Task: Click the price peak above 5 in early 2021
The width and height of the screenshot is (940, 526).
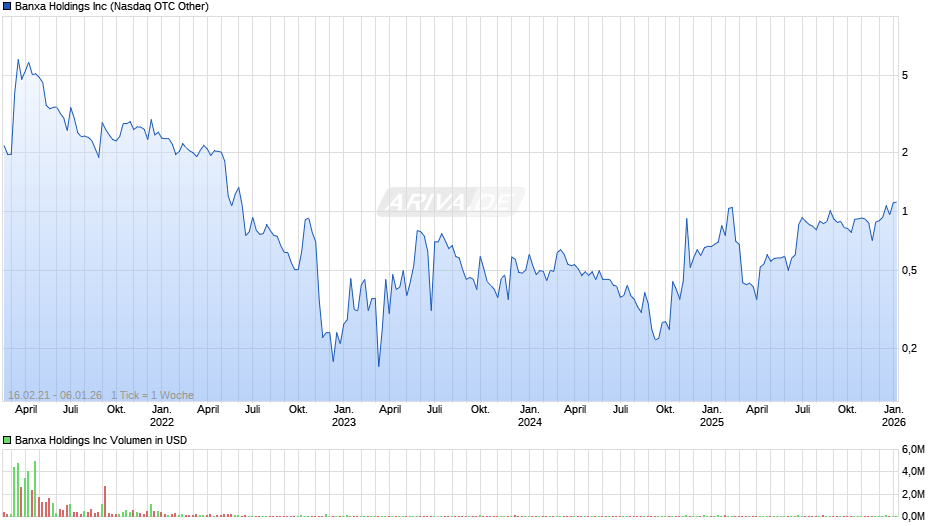Action: click(18, 60)
